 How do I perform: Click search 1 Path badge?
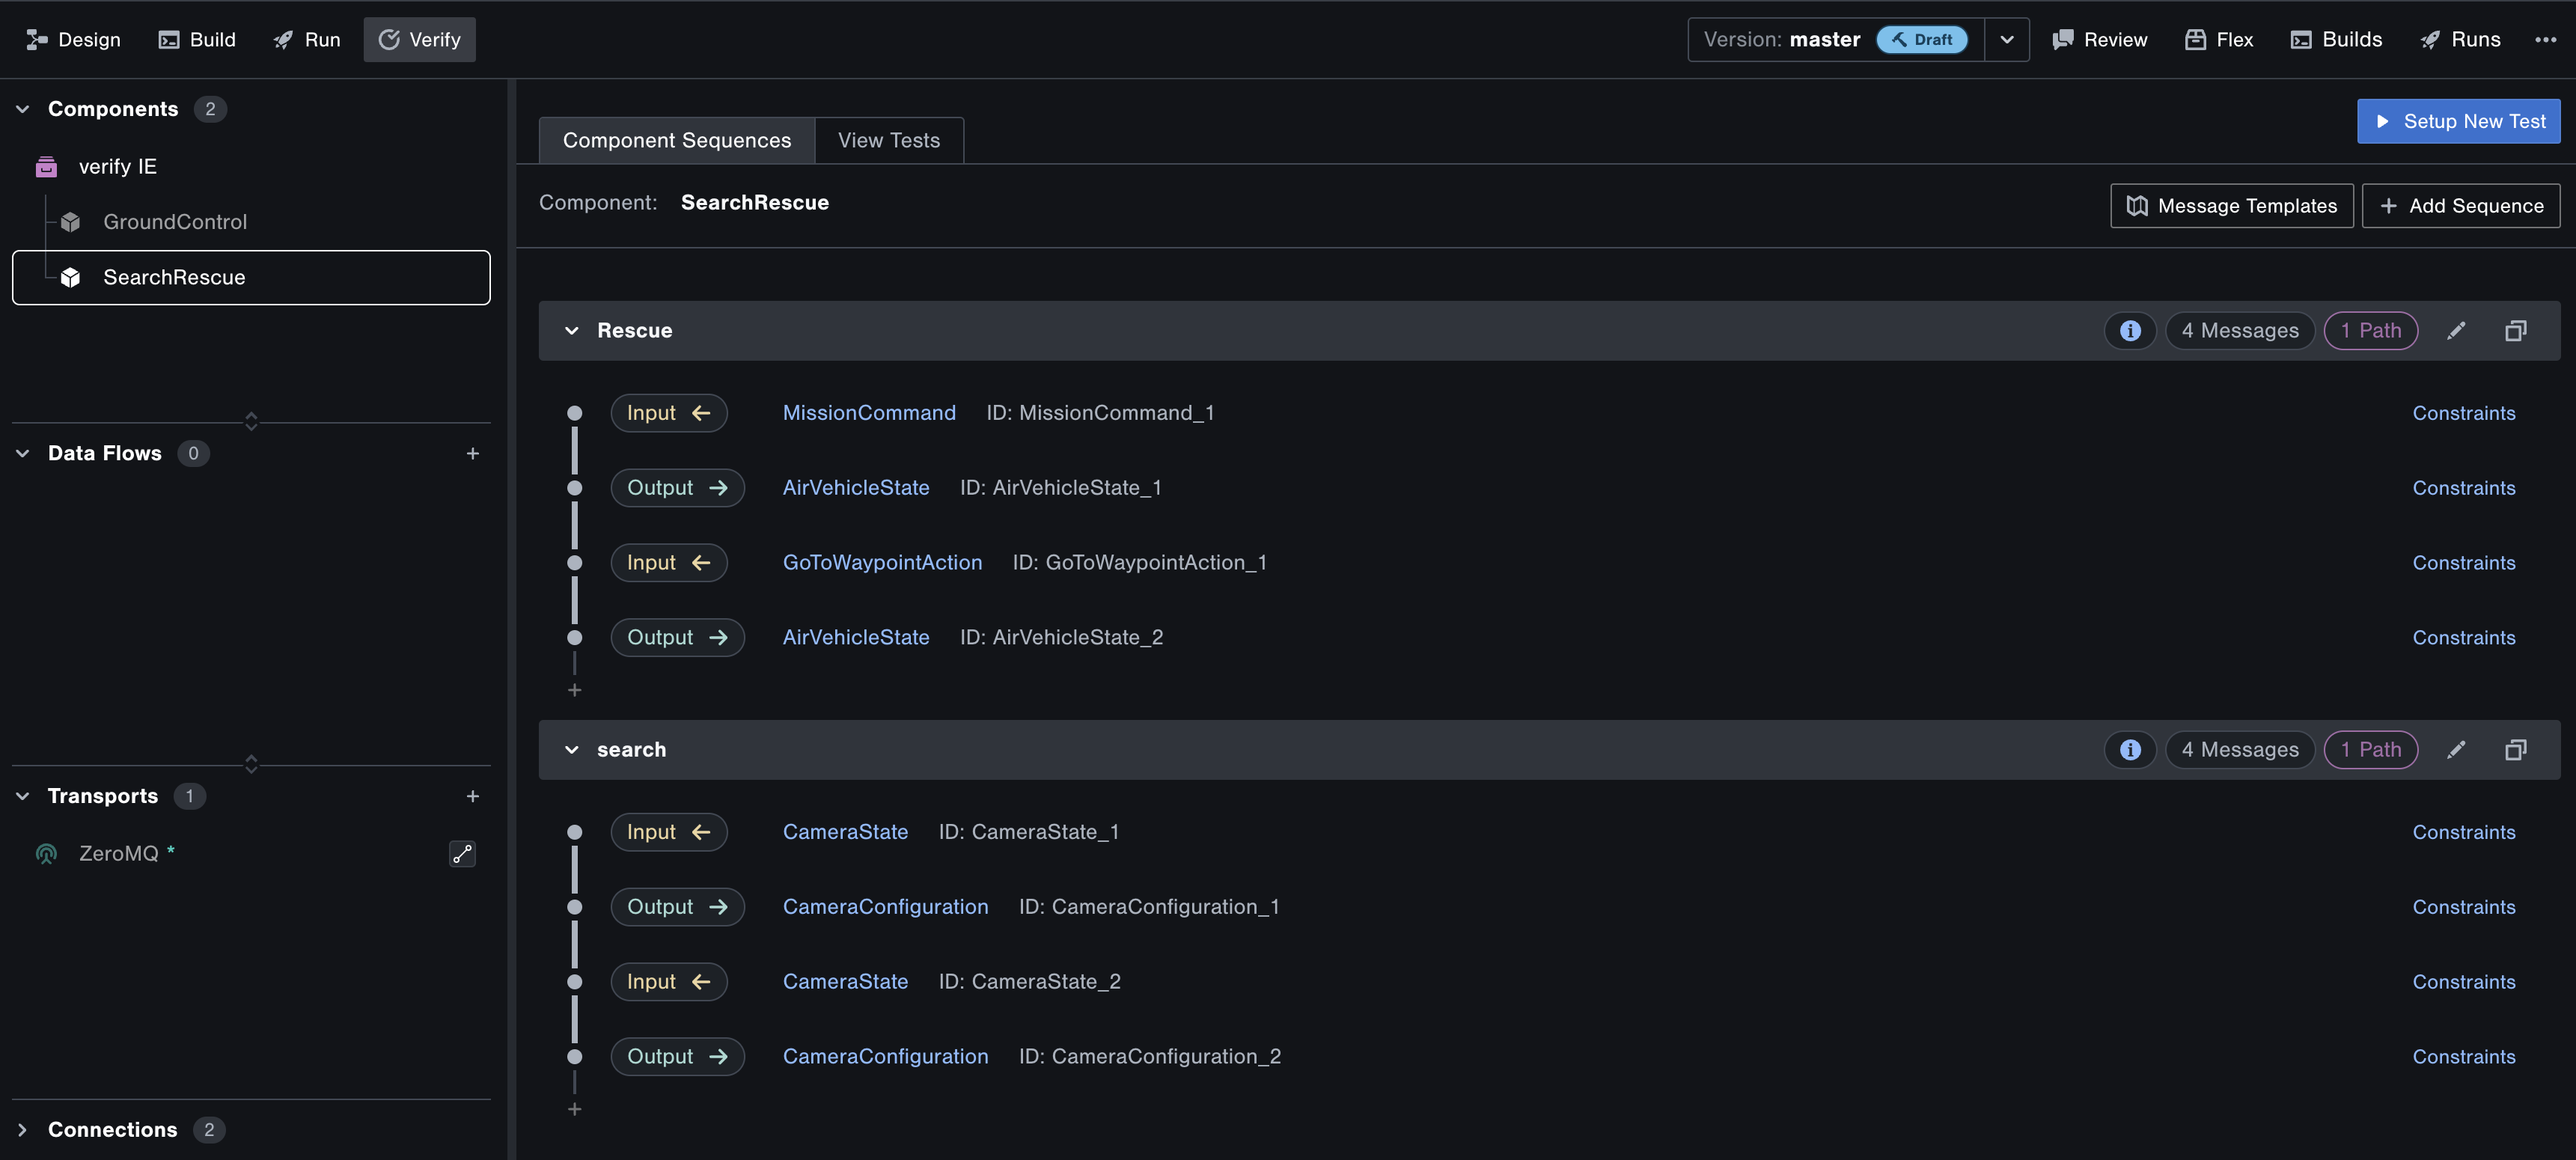point(2370,749)
